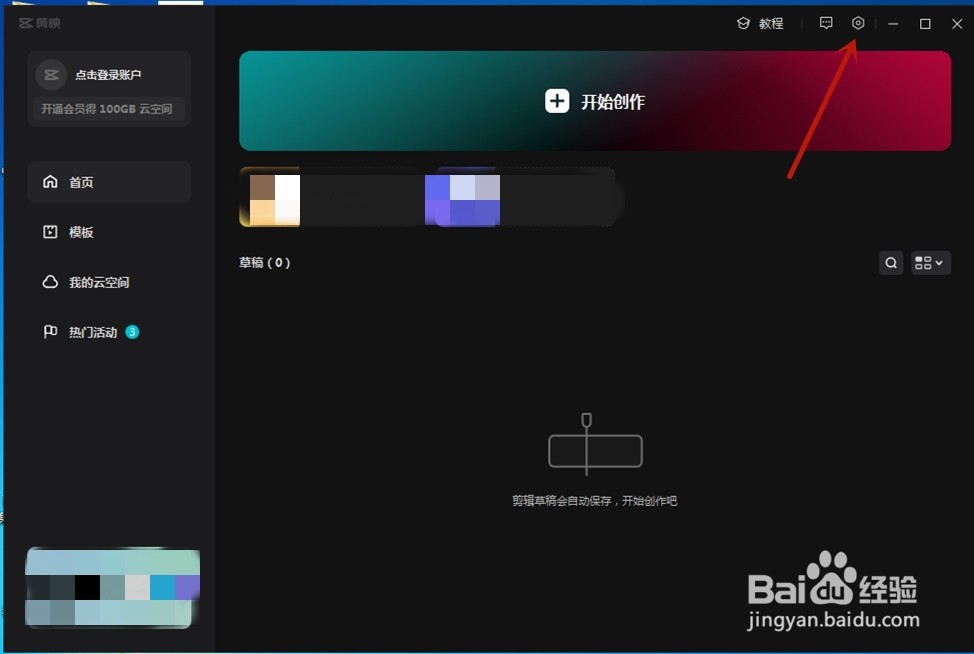
Task: Click the plus icon in 开始创作
Action: 557,101
